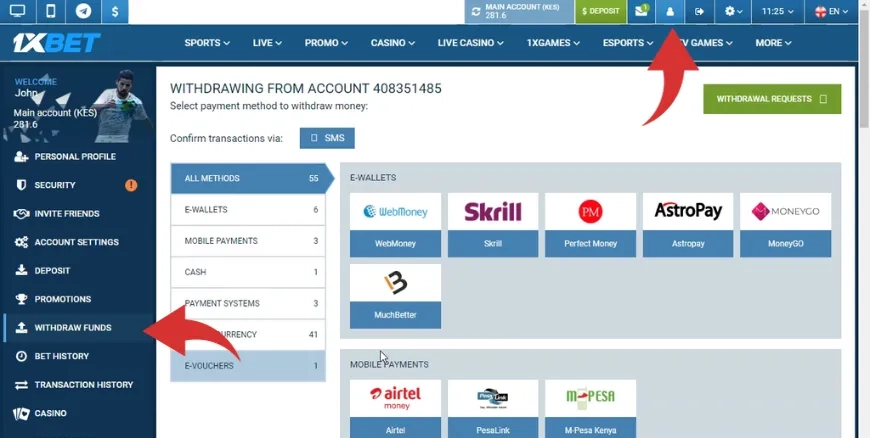870x438 pixels.
Task: Choose the Airtel Money logo tile
Action: tap(396, 399)
